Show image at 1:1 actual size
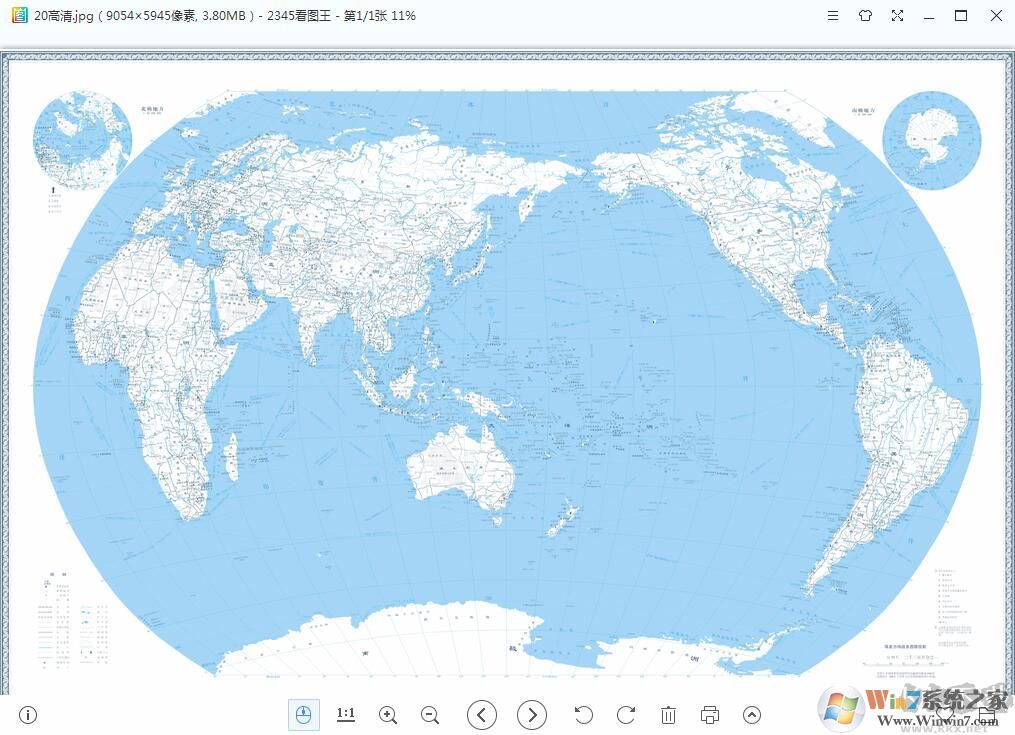 pyautogui.click(x=346, y=714)
